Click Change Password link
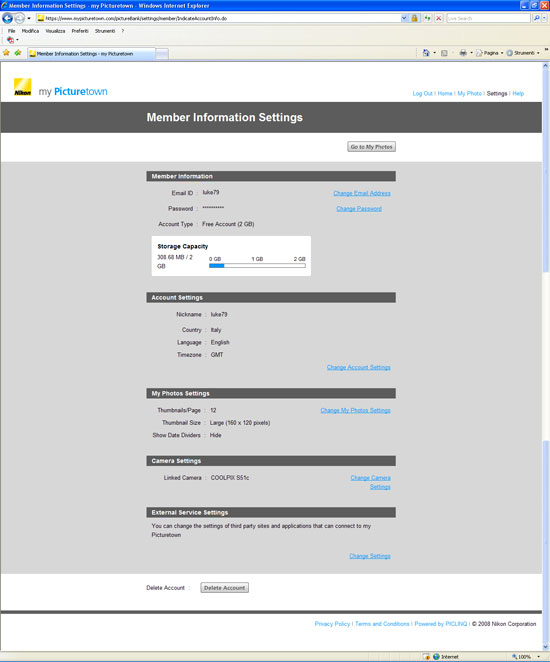This screenshot has width=550, height=662. tap(359, 209)
